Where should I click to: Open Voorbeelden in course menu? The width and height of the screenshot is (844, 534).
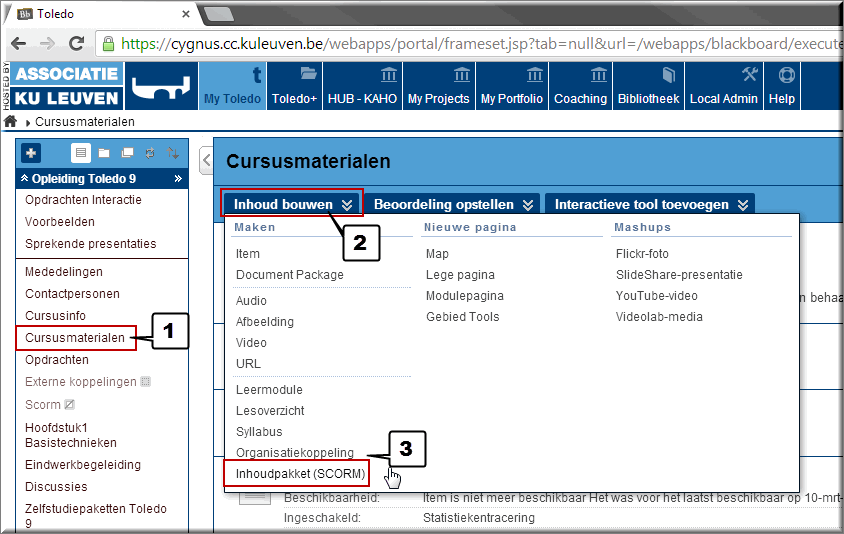tap(60, 222)
